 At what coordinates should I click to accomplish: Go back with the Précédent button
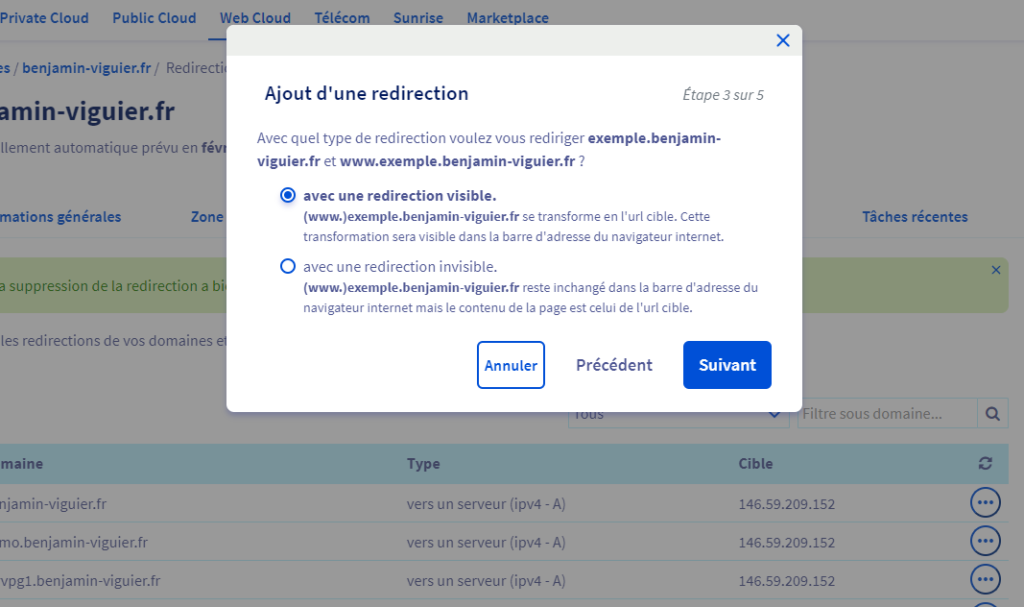point(614,365)
